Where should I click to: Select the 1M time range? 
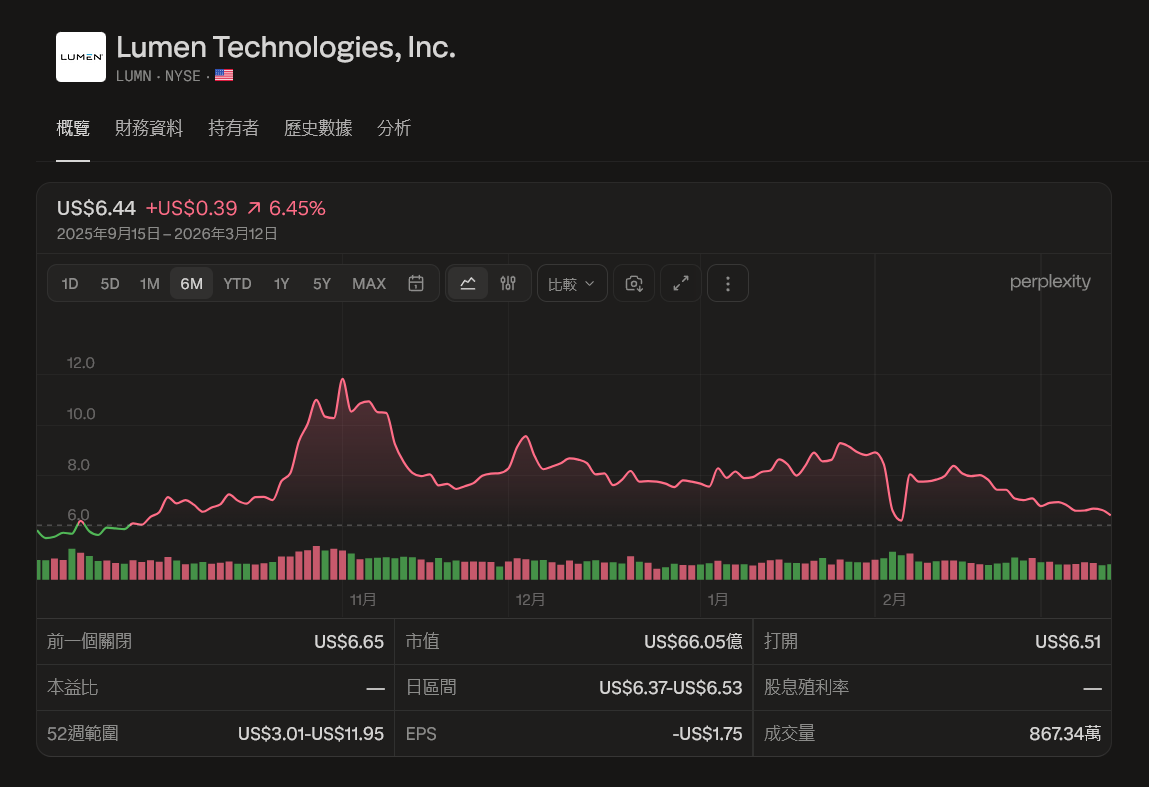click(x=149, y=284)
